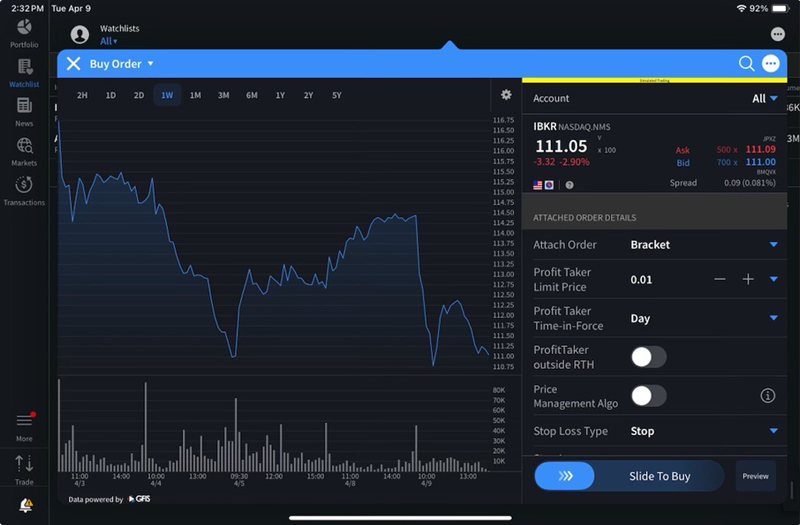
Task: Select the 1M chart range tab
Action: click(x=195, y=95)
